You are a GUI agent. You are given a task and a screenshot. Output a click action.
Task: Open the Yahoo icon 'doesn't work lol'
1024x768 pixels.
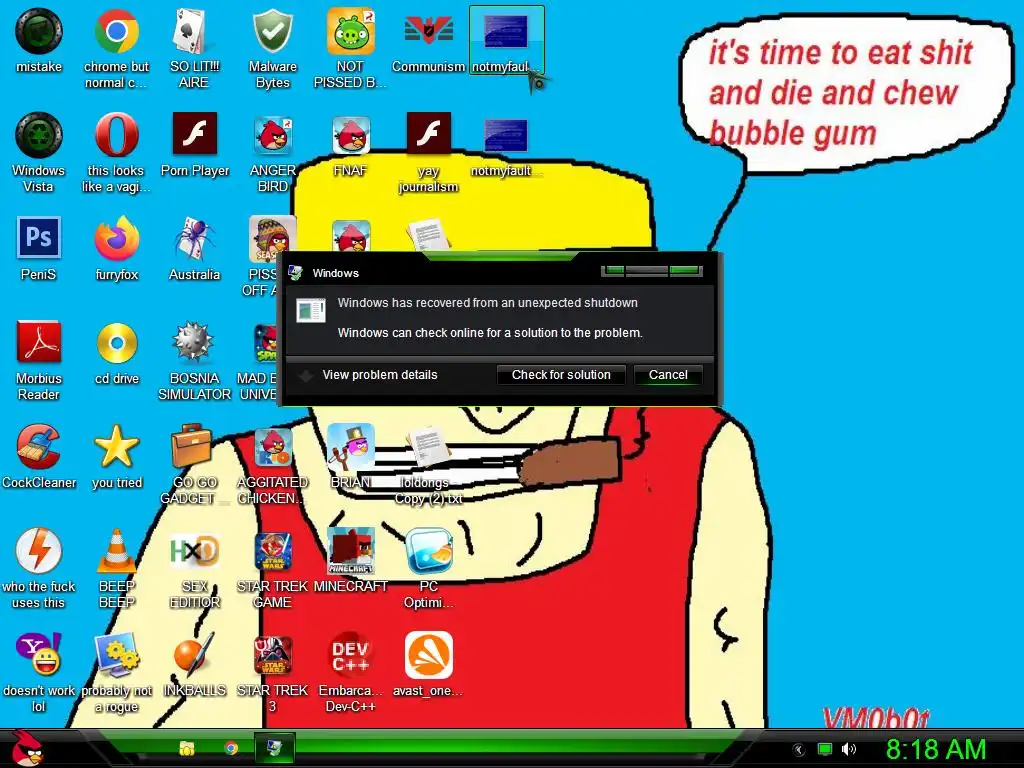coord(39,671)
